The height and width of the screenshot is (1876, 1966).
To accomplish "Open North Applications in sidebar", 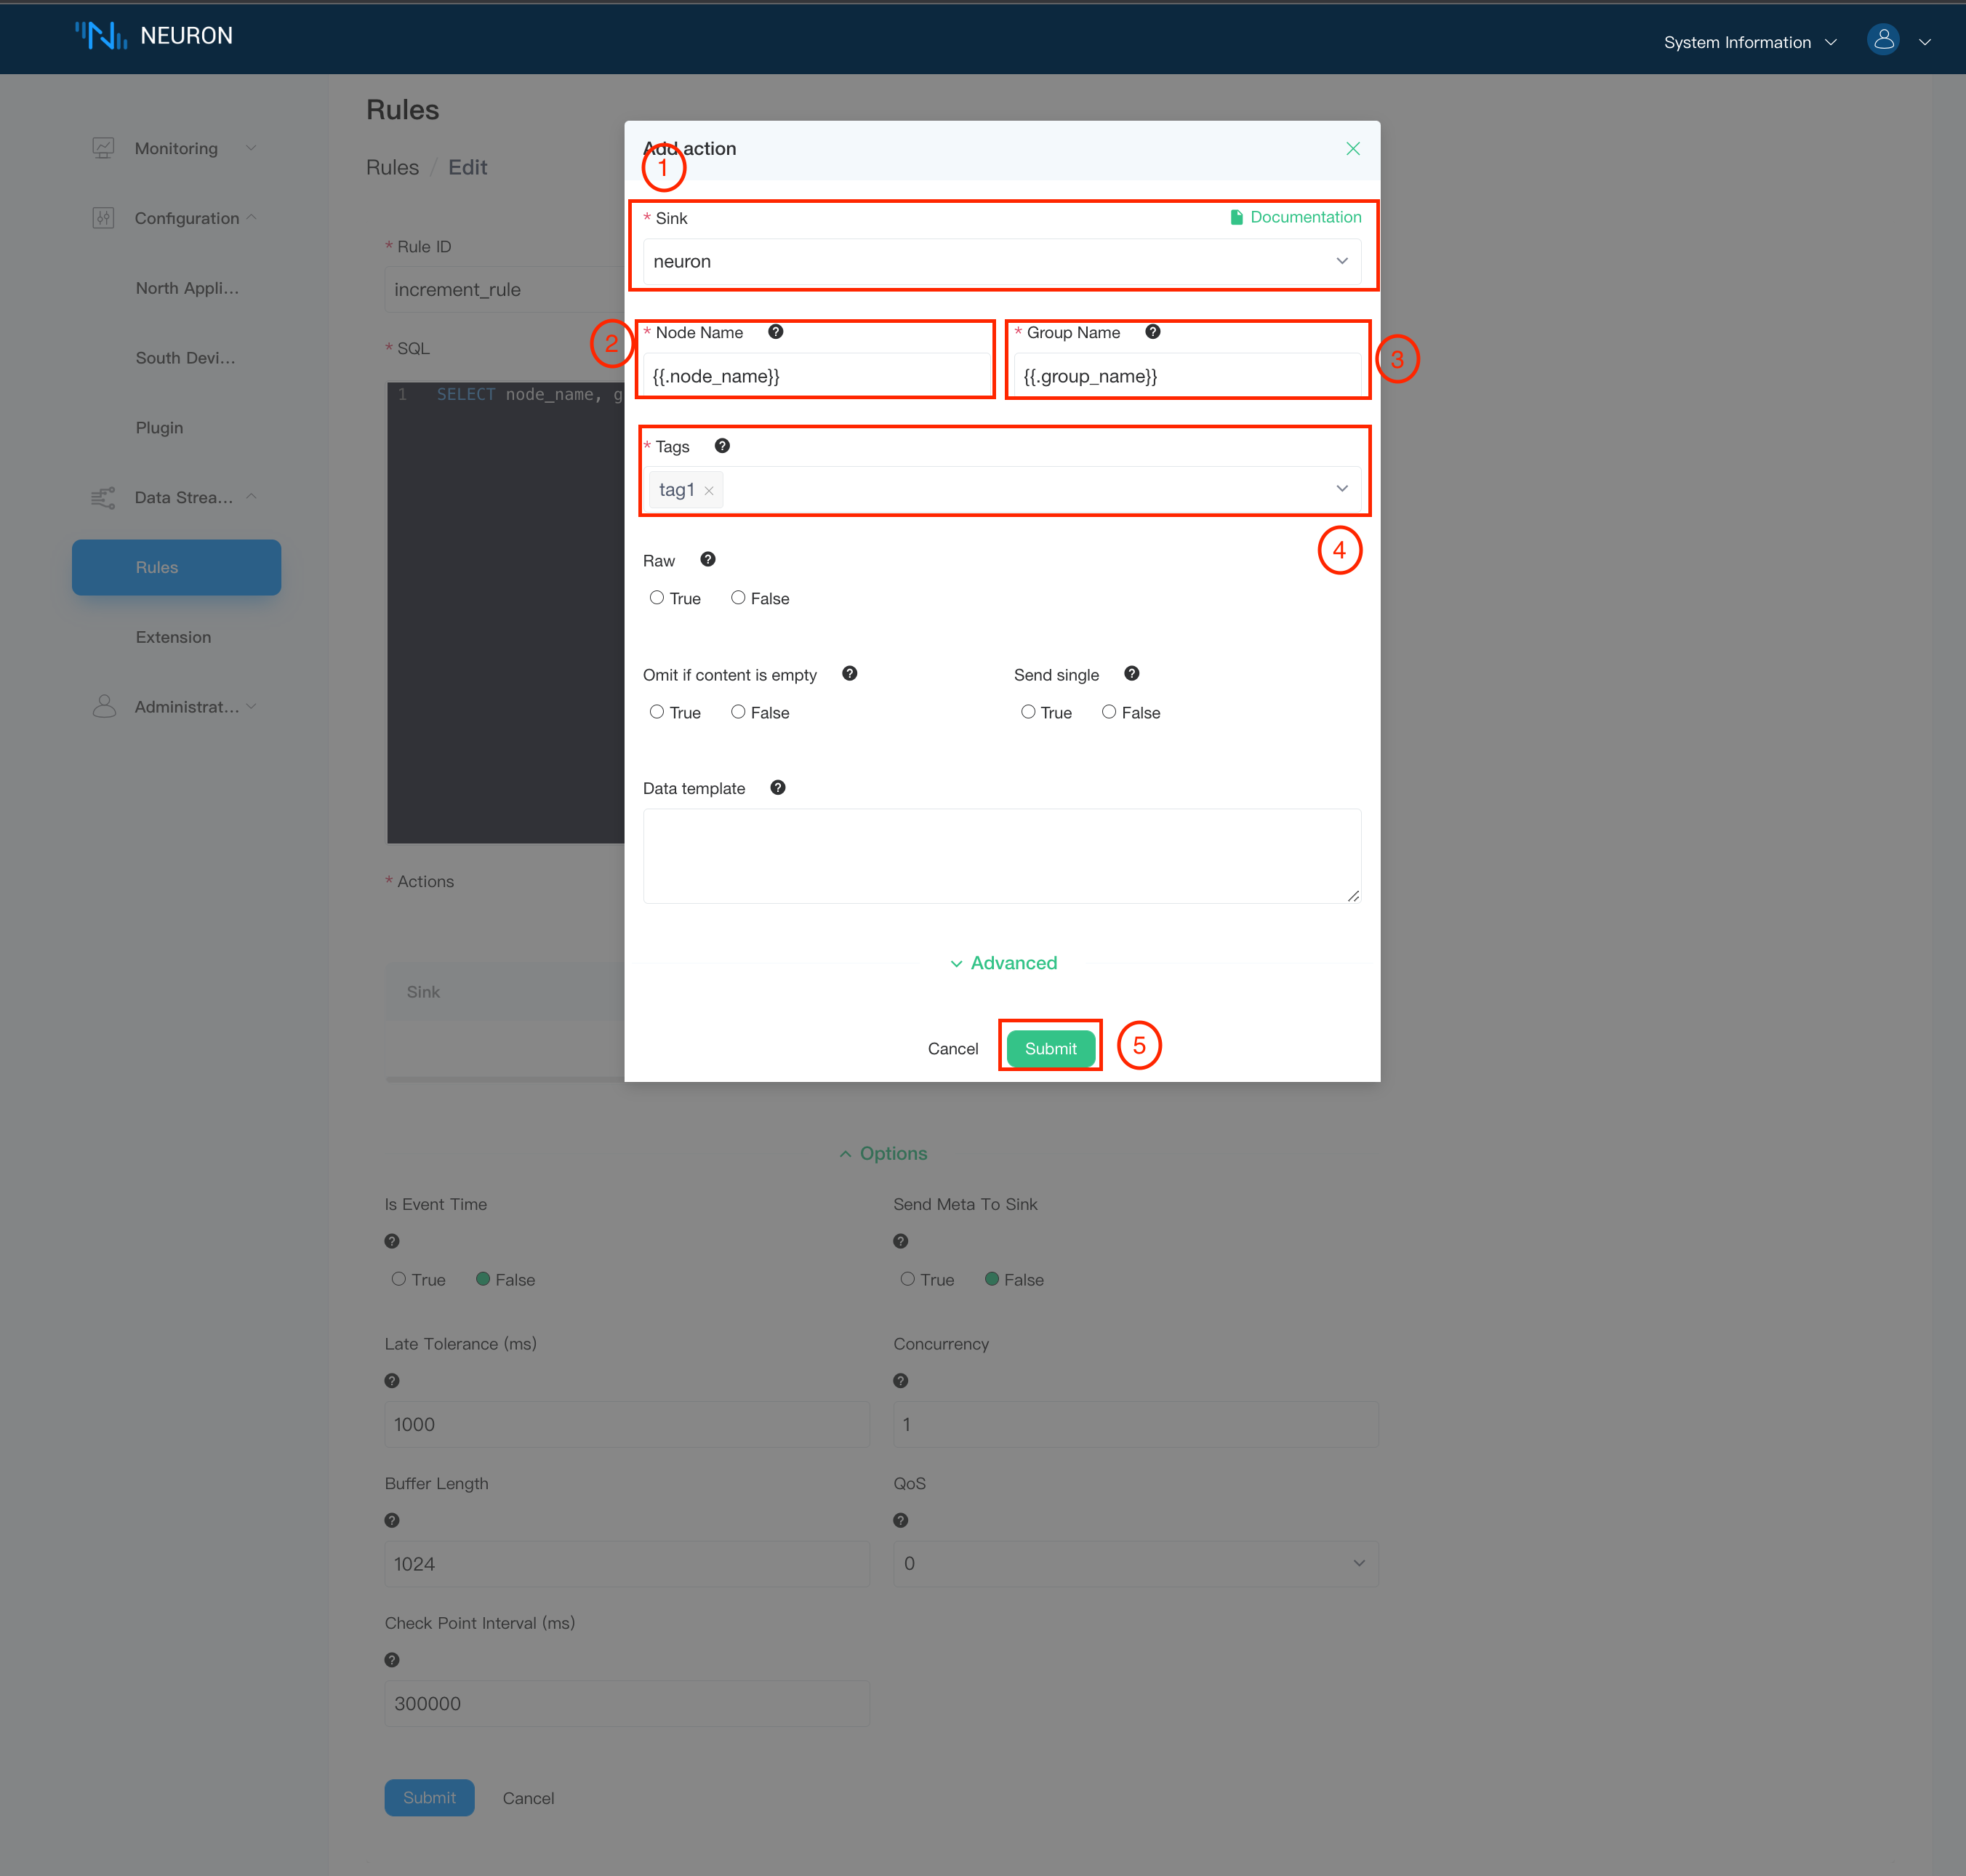I will click(187, 288).
